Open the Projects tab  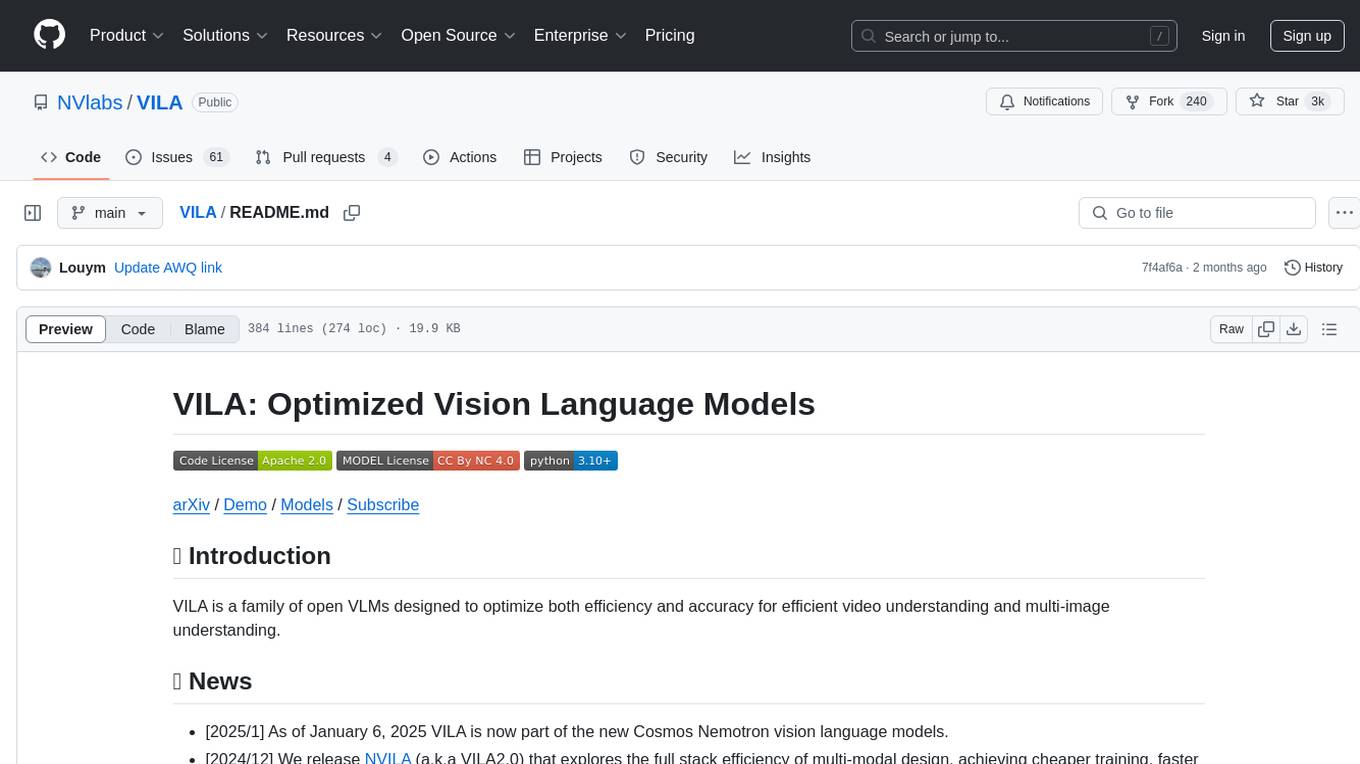tap(563, 157)
